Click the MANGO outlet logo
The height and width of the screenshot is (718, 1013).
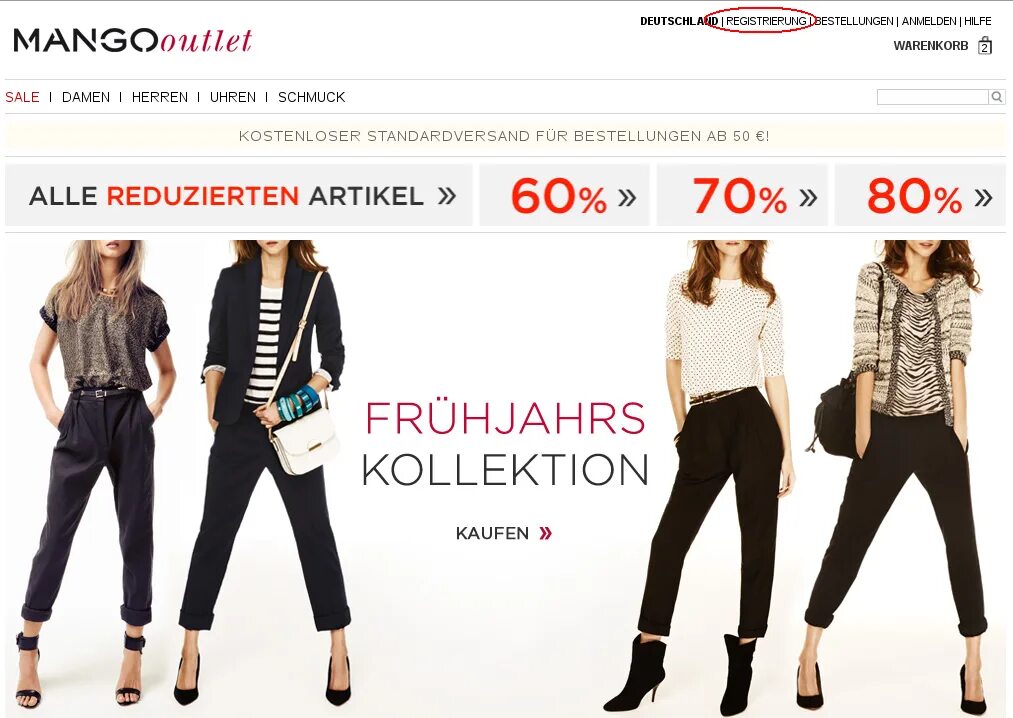click(132, 40)
